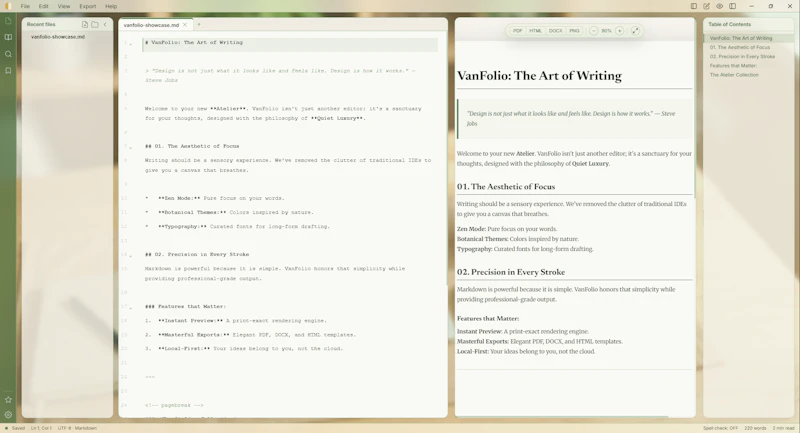The height and width of the screenshot is (433, 800).
Task: Jump to 'VanFolio: The Art of Writing' in contents
Action: tap(741, 38)
